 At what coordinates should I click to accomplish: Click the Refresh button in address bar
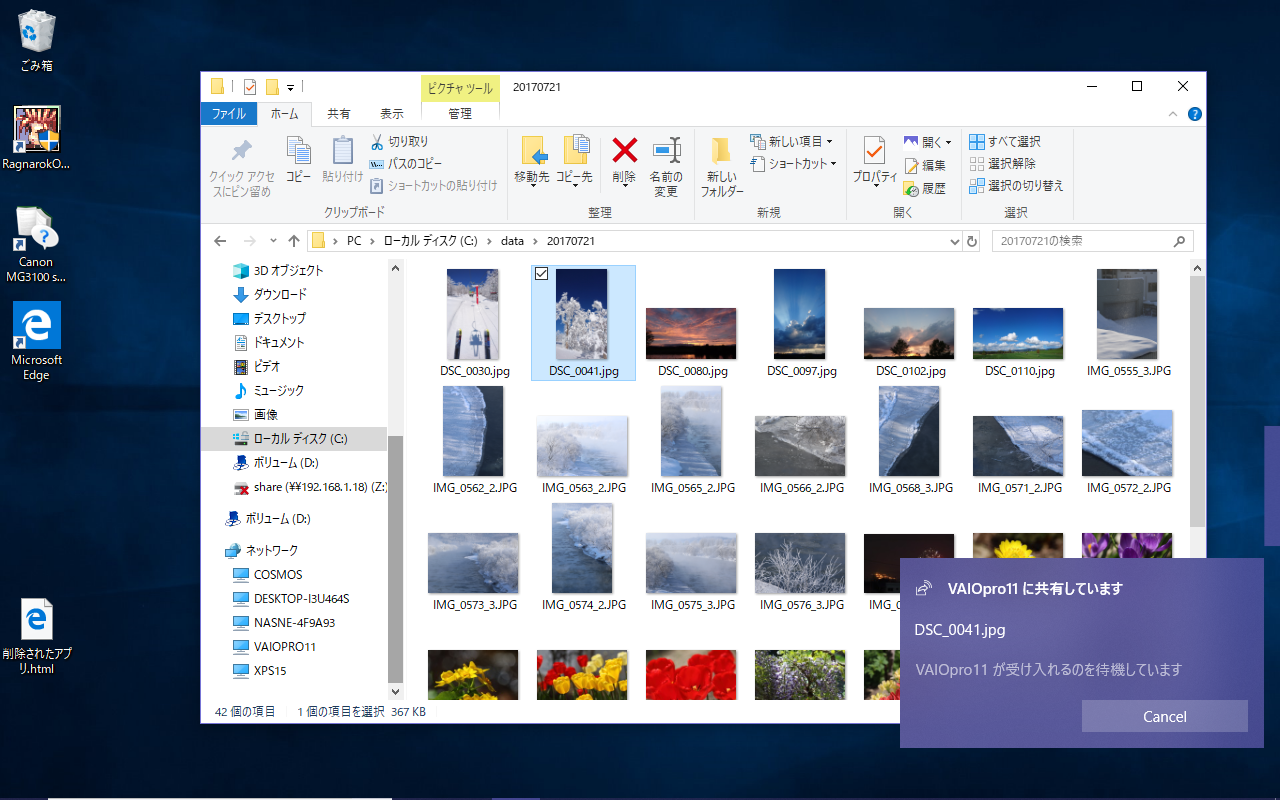click(x=971, y=241)
